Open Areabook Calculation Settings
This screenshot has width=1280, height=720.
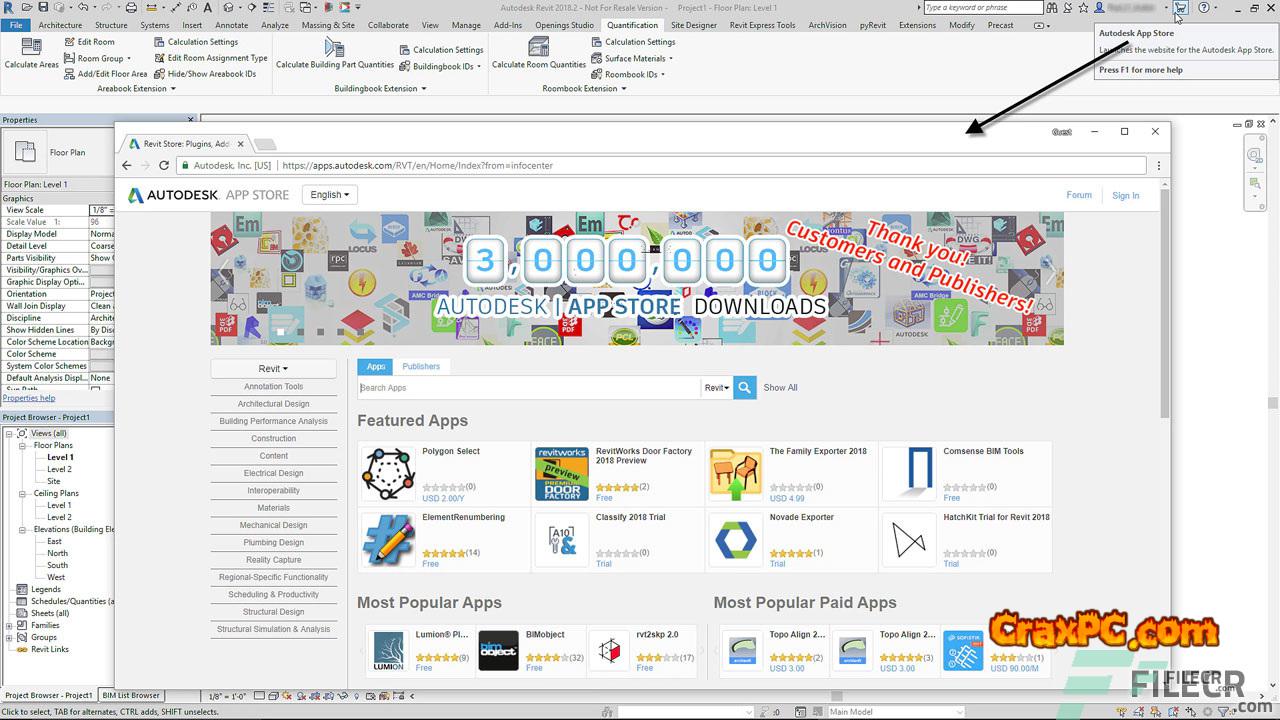(196, 42)
